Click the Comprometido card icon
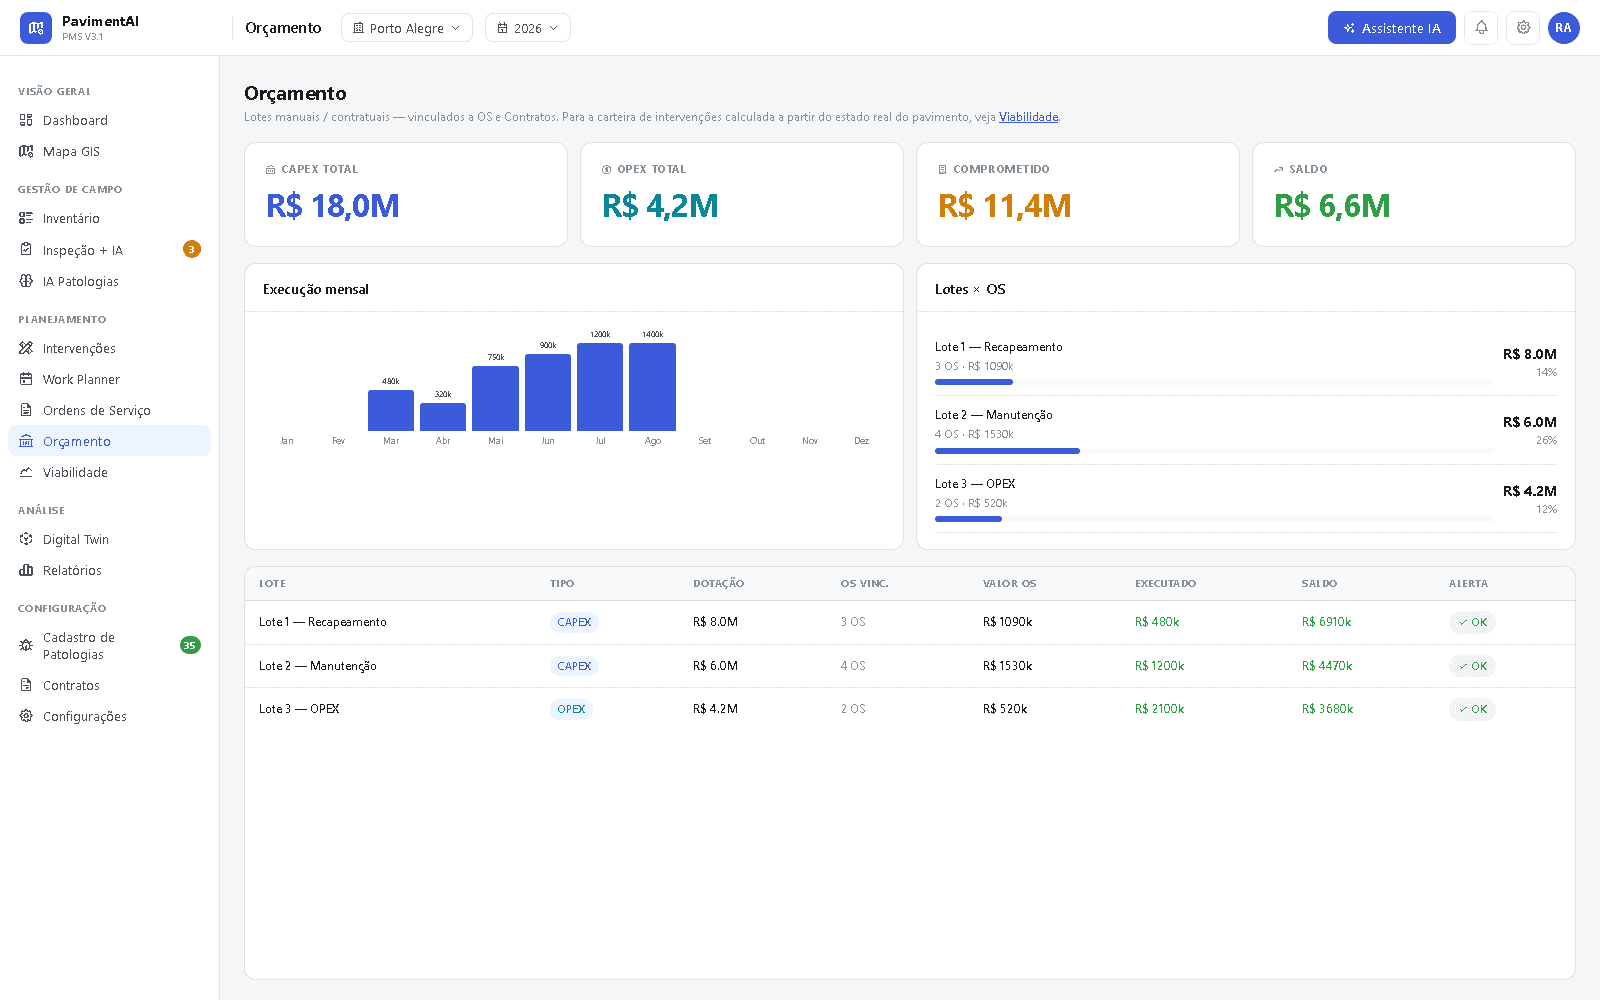Image resolution: width=1600 pixels, height=1000 pixels. [942, 170]
